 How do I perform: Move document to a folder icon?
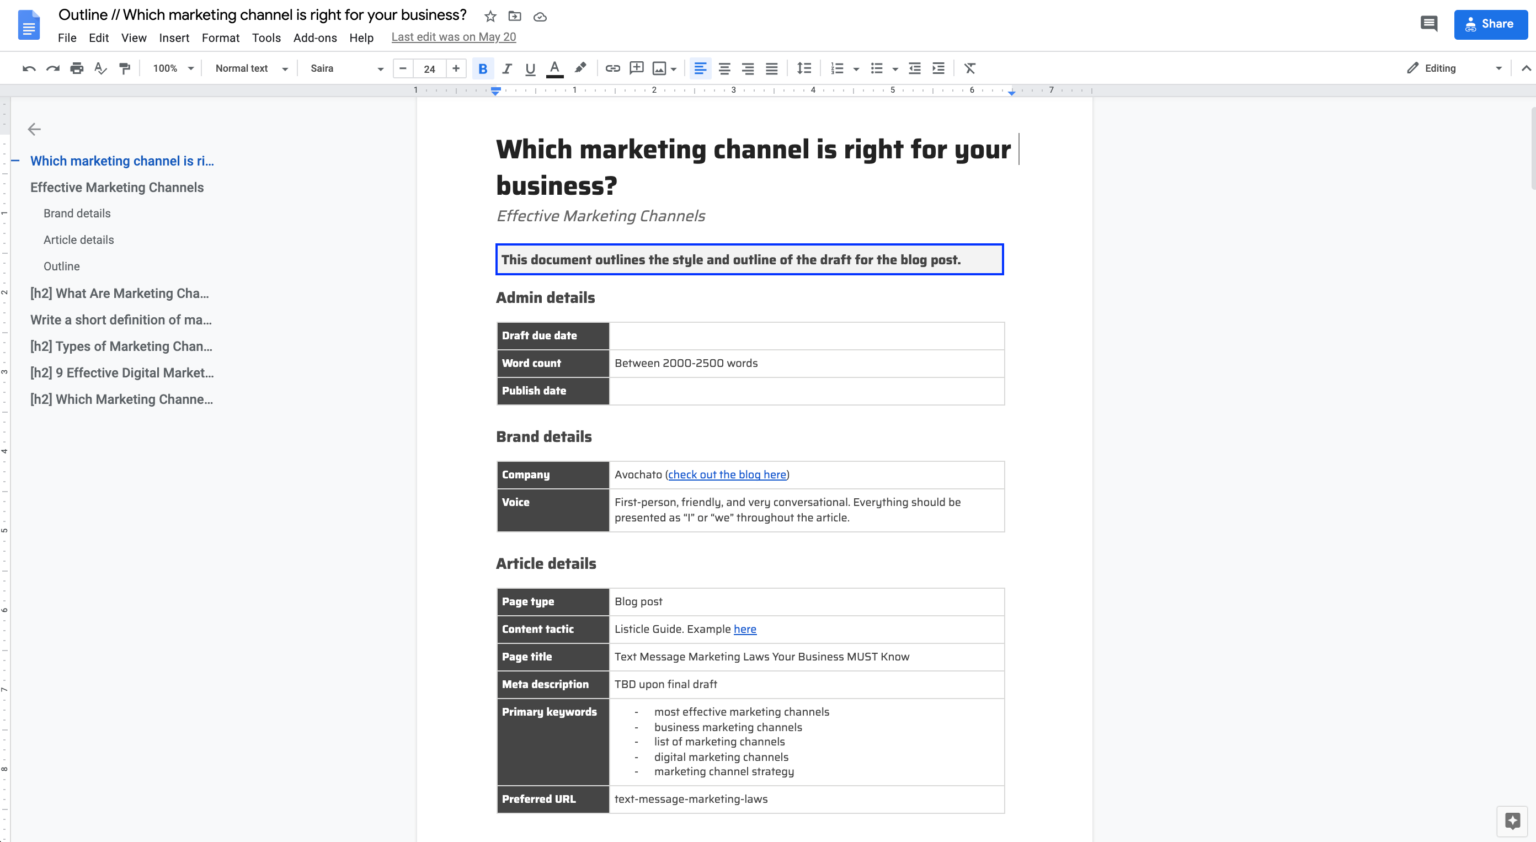pos(515,16)
